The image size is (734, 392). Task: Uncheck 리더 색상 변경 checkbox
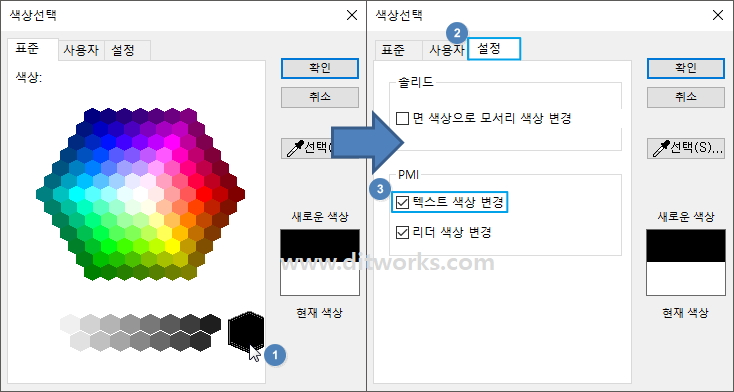(402, 232)
